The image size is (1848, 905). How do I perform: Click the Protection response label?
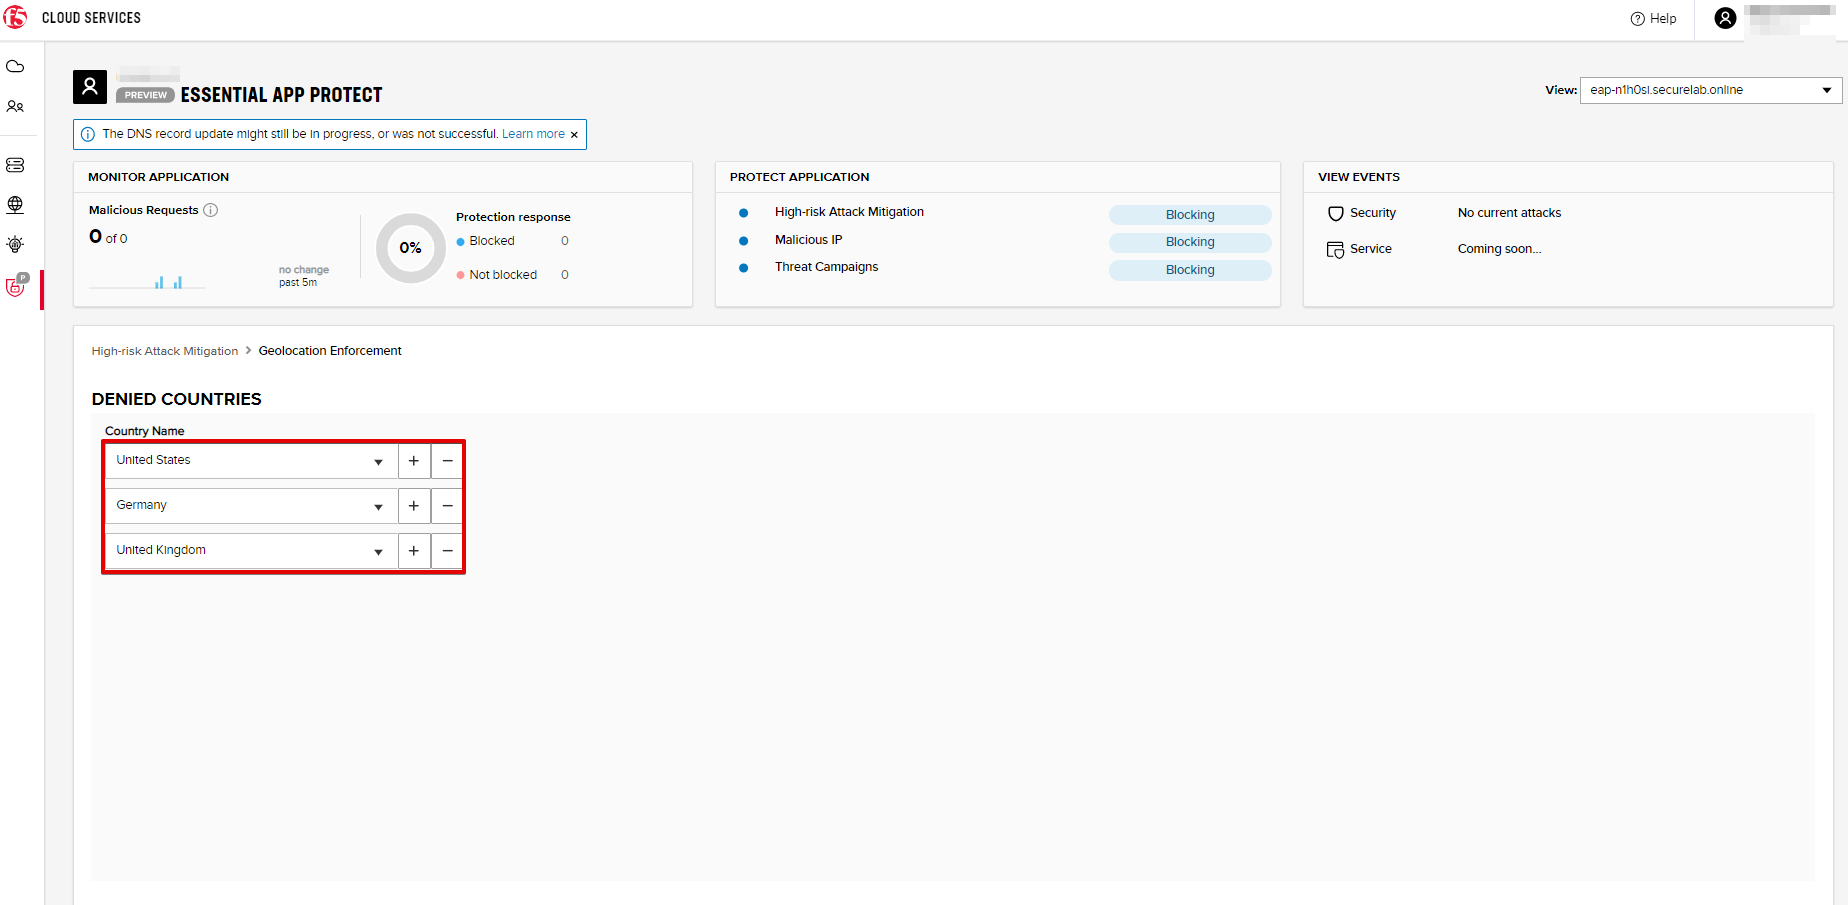pos(513,217)
